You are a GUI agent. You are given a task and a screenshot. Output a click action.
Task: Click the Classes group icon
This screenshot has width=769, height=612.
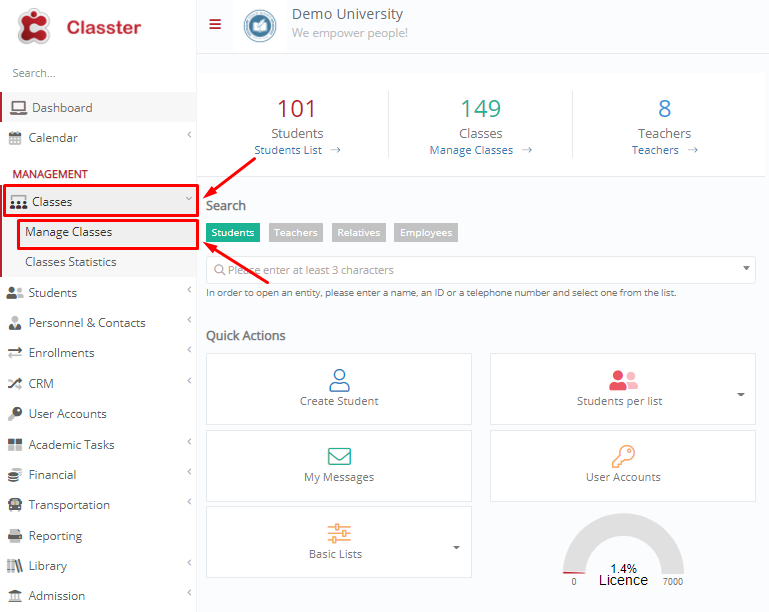click(19, 202)
